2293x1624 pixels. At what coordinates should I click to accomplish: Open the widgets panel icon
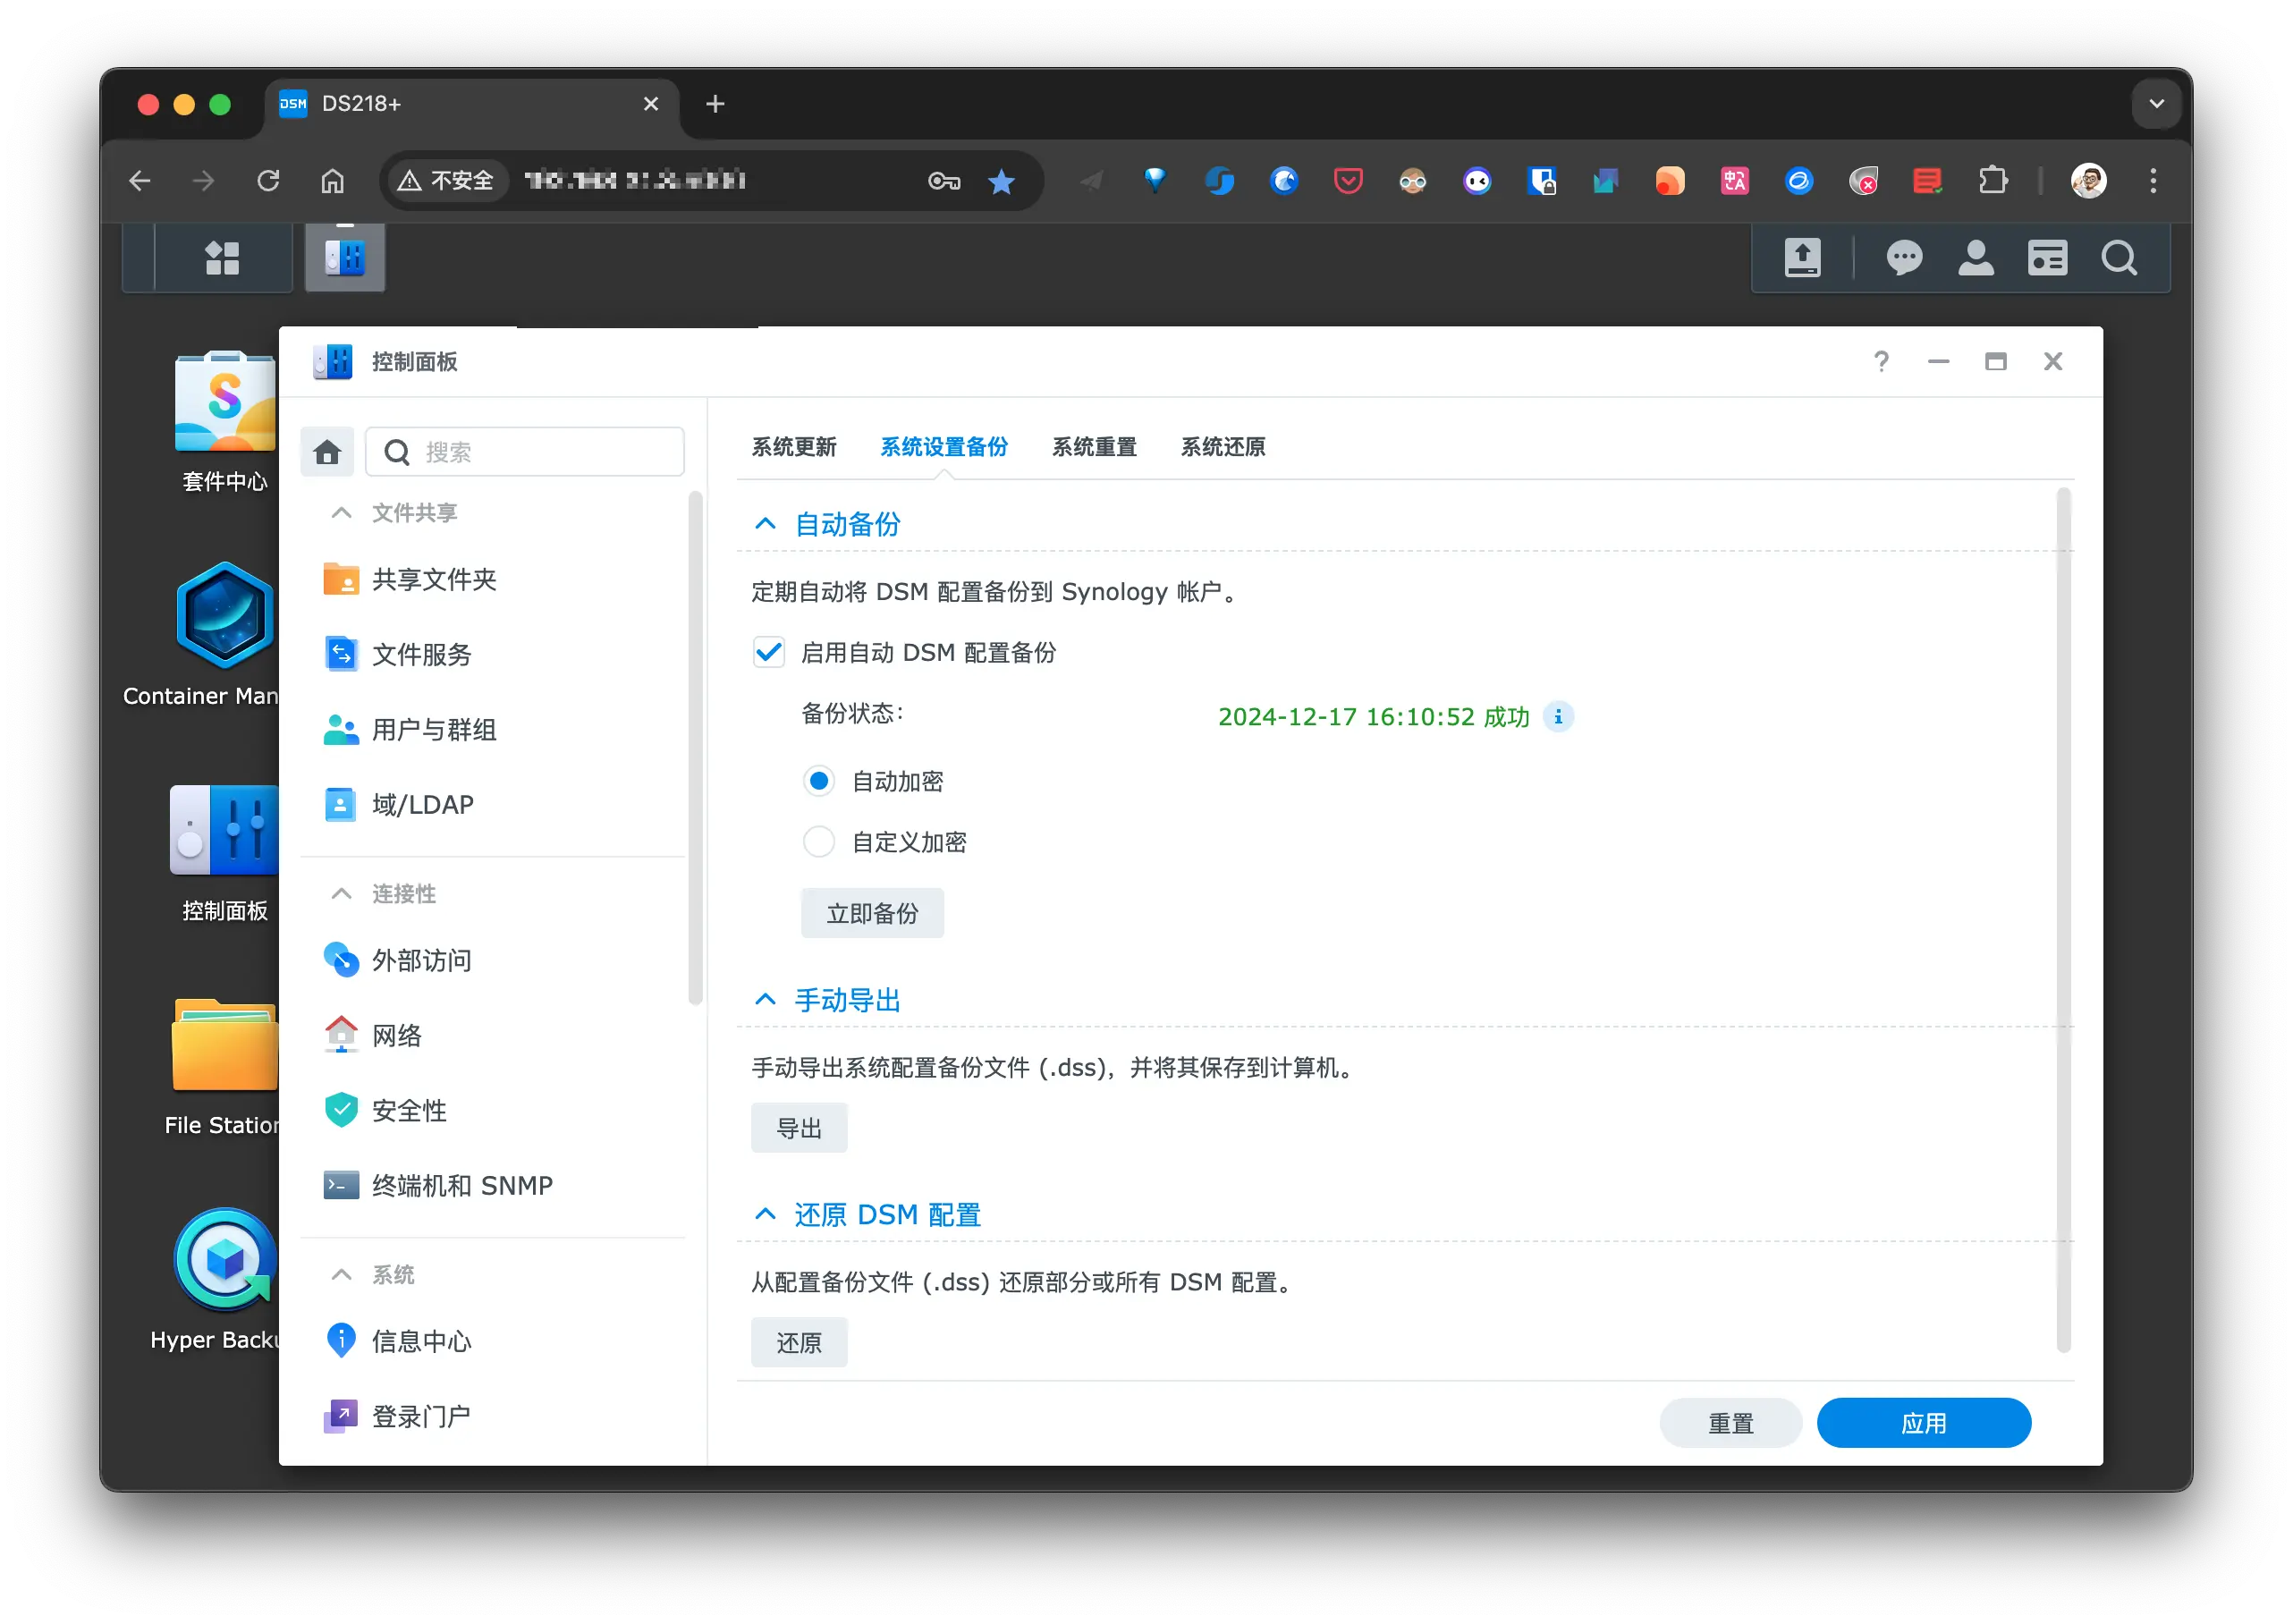point(2047,258)
